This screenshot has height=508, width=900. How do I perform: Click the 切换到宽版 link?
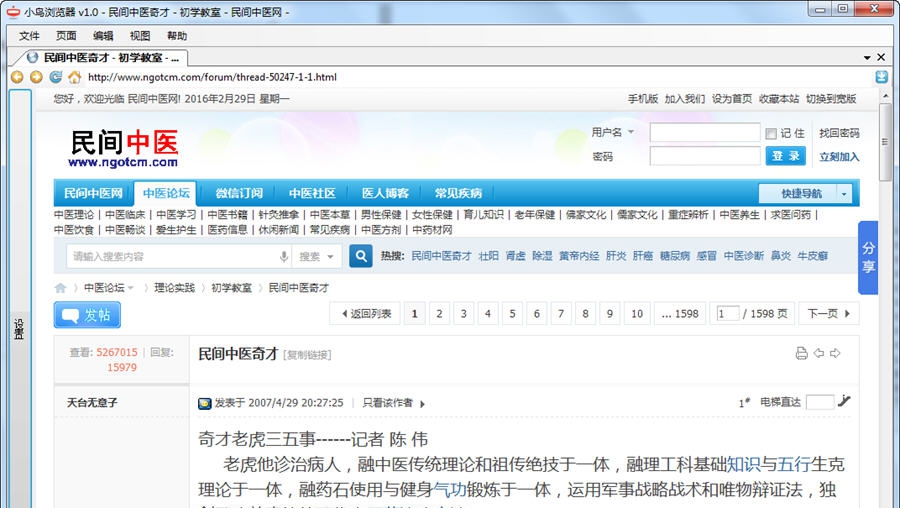click(x=831, y=99)
